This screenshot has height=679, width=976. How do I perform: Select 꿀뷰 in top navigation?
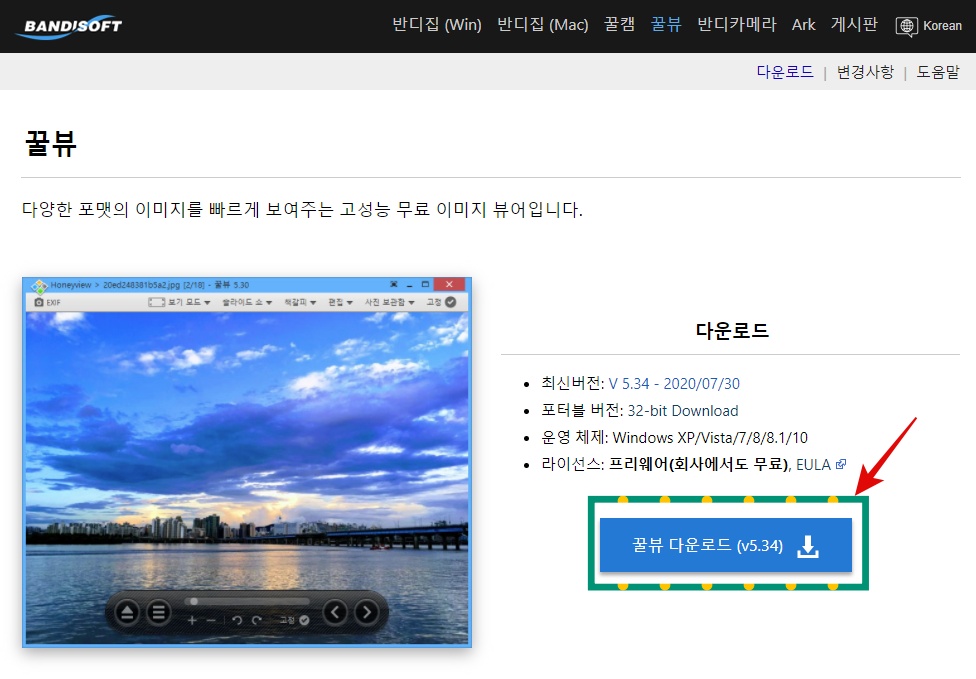pos(666,24)
